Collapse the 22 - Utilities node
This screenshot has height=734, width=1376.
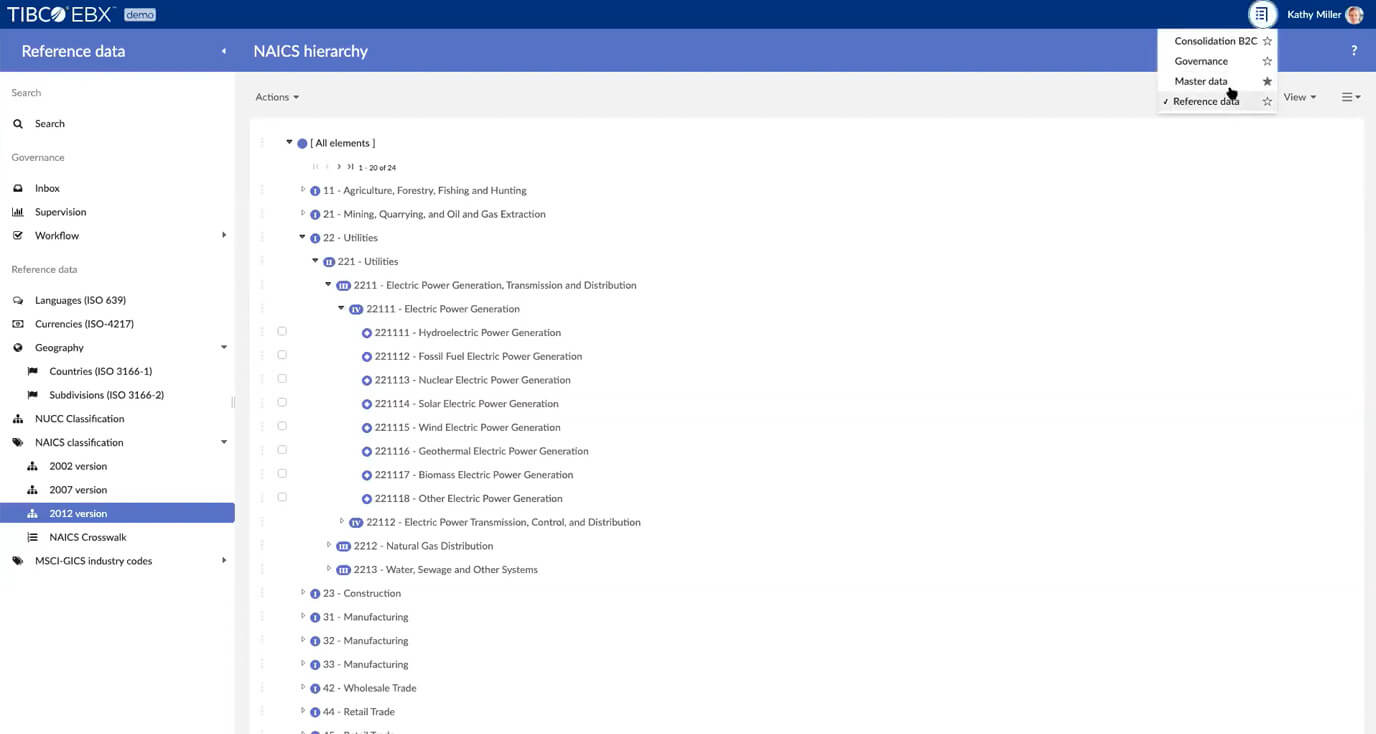pyautogui.click(x=303, y=237)
